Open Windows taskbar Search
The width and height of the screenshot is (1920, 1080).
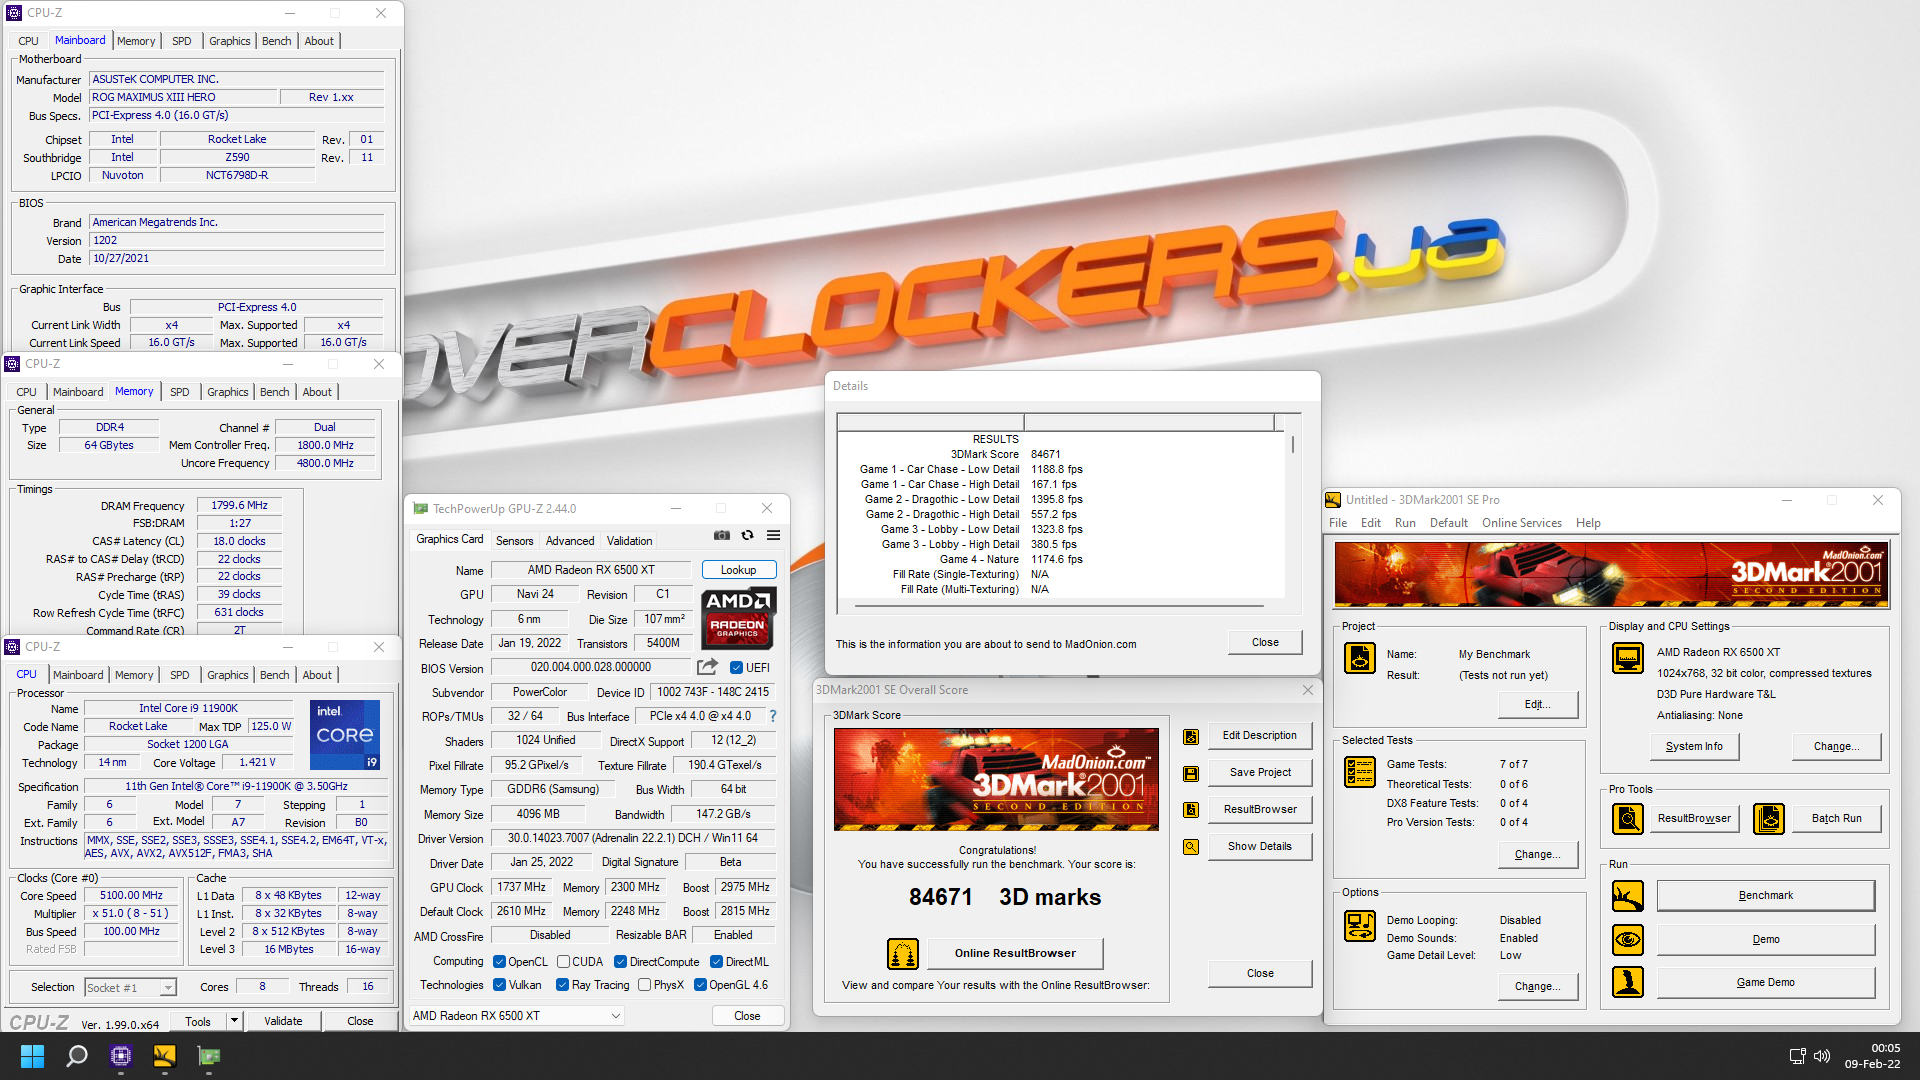coord(77,1056)
